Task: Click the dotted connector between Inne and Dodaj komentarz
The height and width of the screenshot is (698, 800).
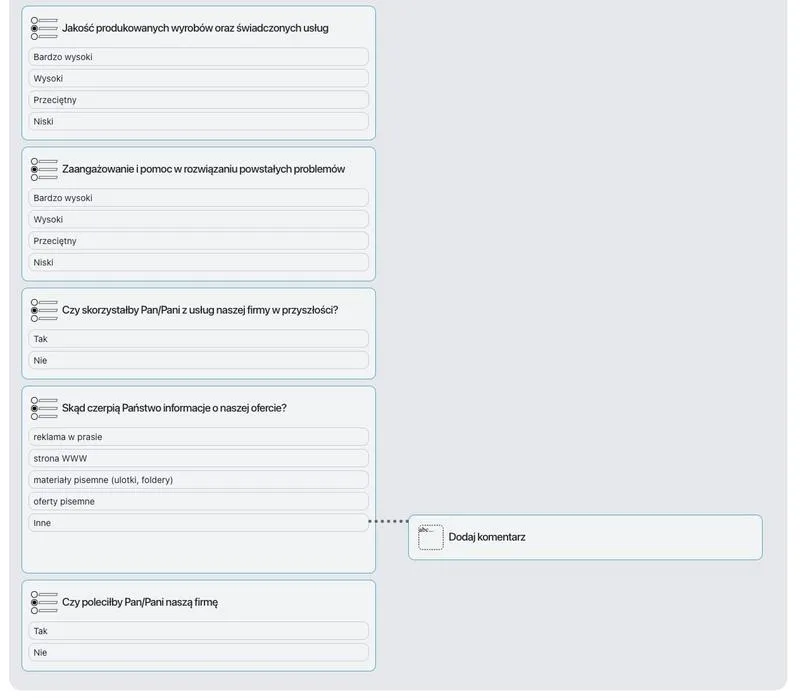Action: pyautogui.click(x=388, y=521)
